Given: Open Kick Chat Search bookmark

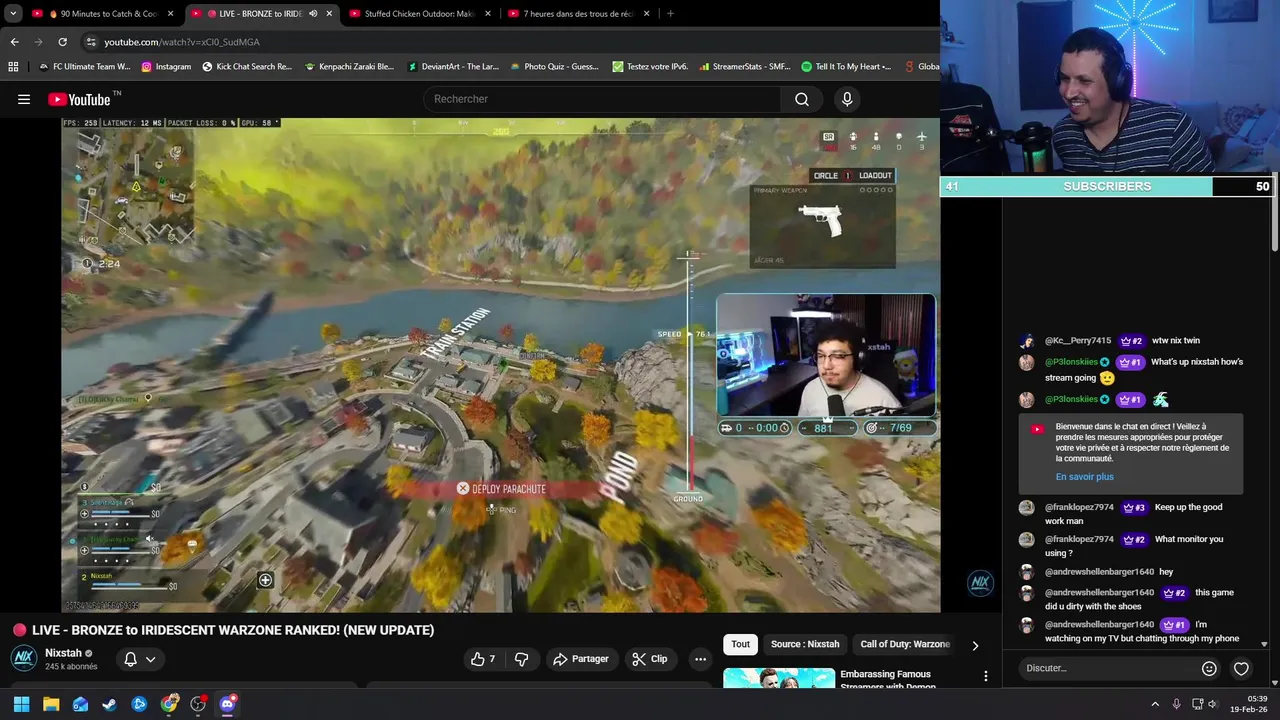Looking at the screenshot, I should click(x=247, y=67).
